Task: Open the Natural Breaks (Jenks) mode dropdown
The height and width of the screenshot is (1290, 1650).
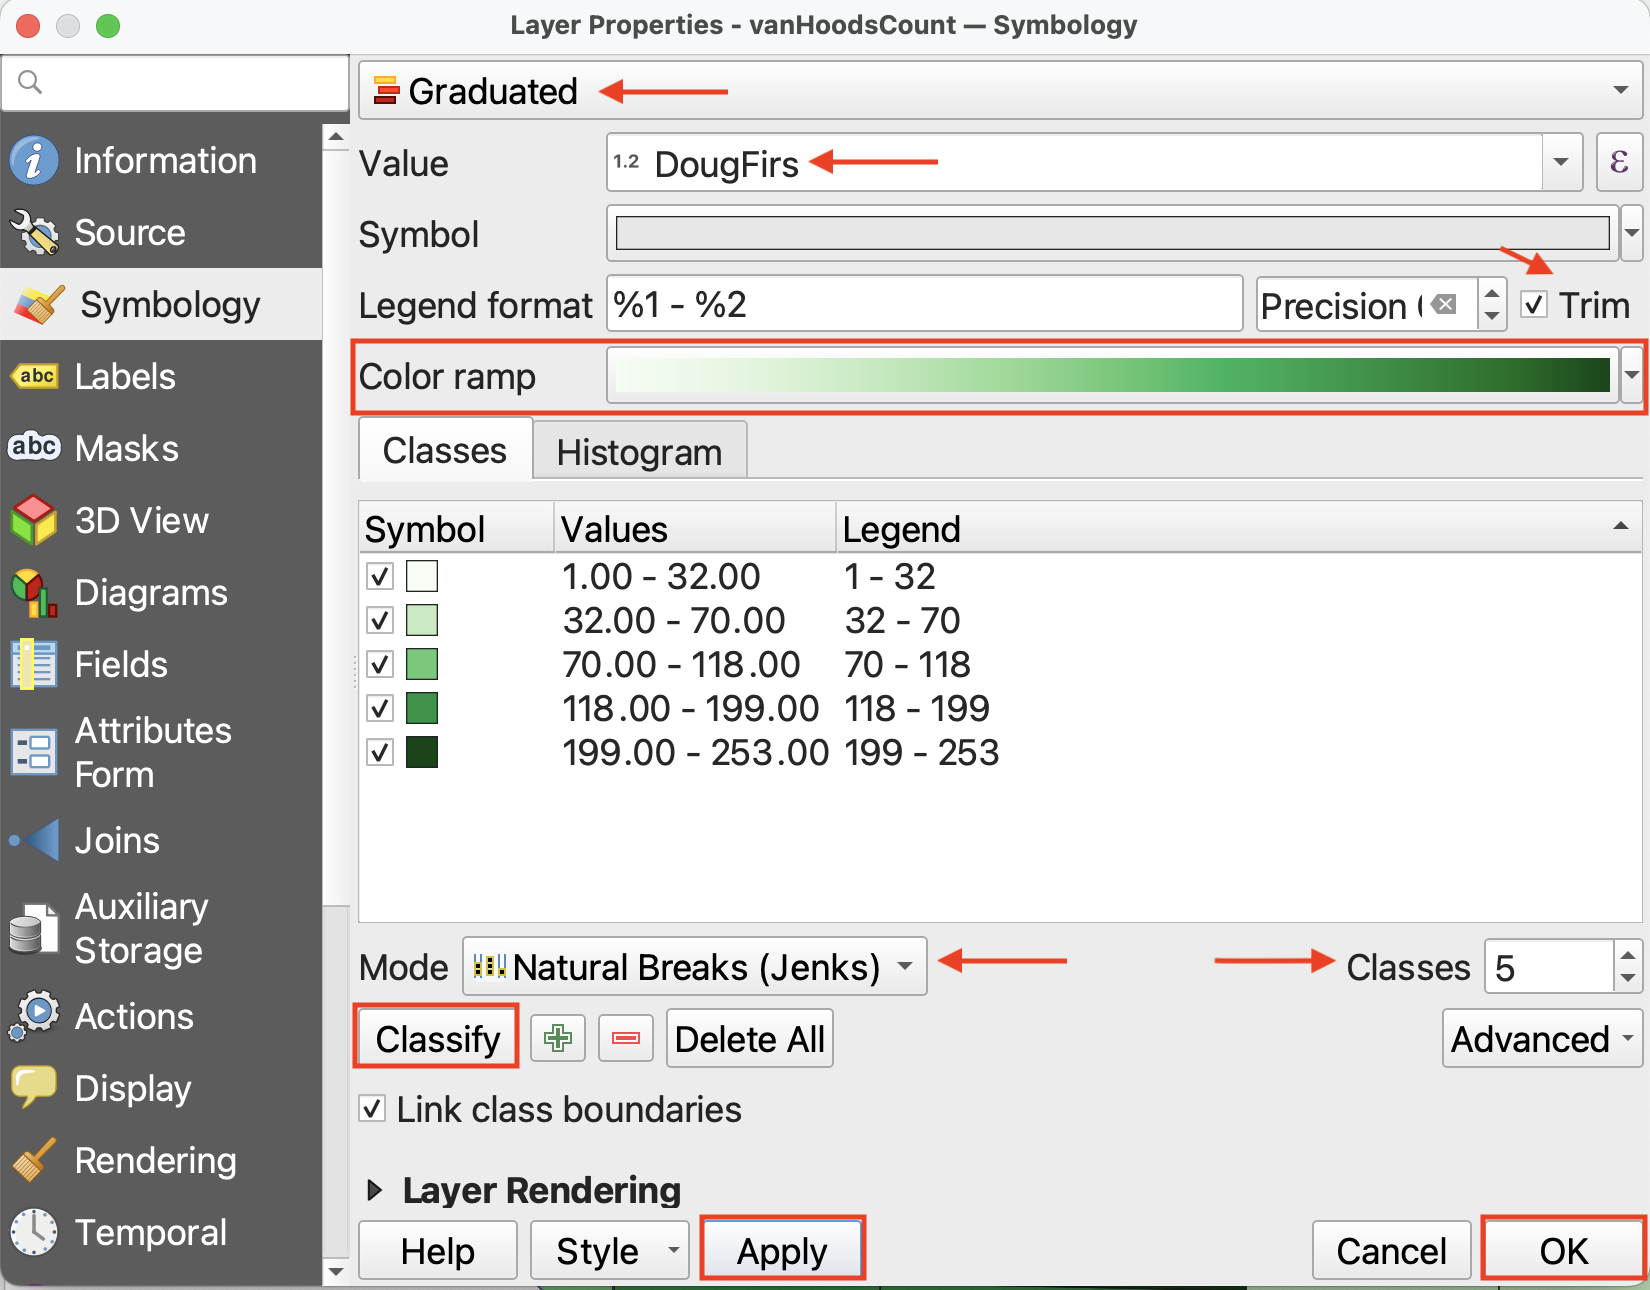Action: (x=694, y=966)
